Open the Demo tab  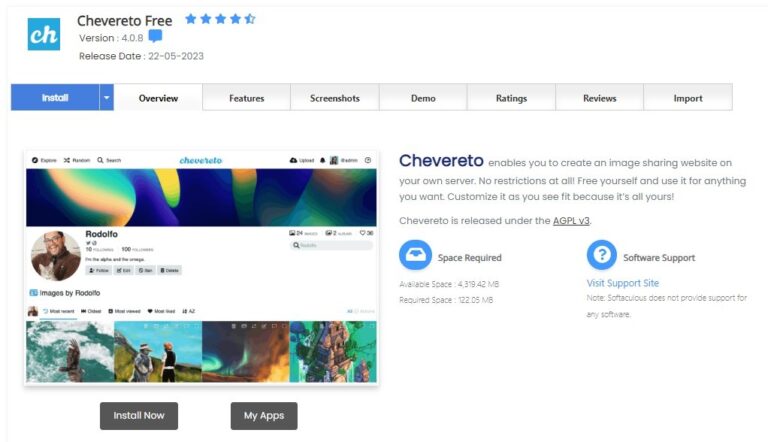pyautogui.click(x=423, y=98)
